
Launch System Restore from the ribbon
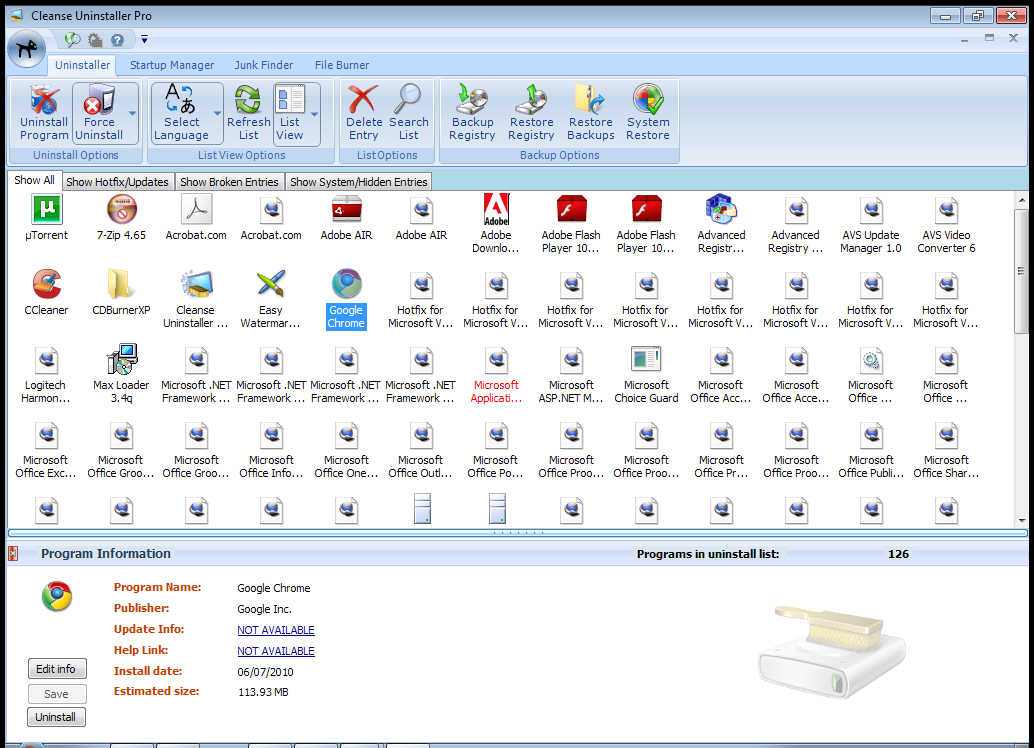coord(648,113)
